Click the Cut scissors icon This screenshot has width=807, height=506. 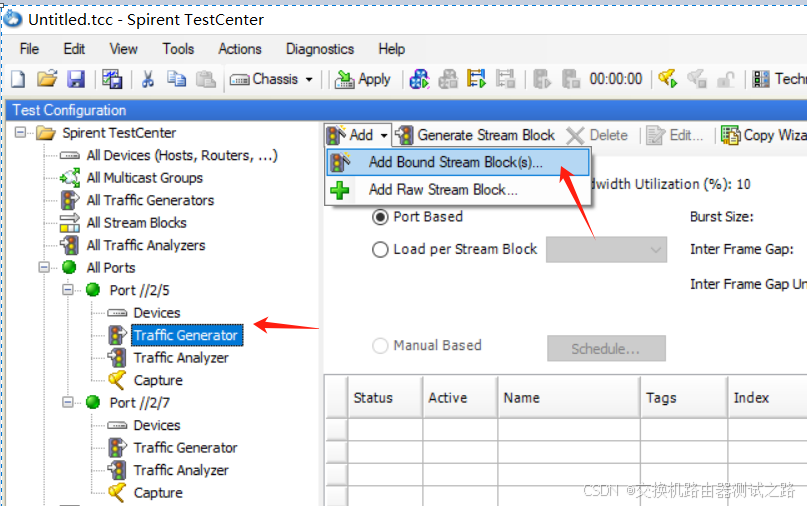point(148,79)
